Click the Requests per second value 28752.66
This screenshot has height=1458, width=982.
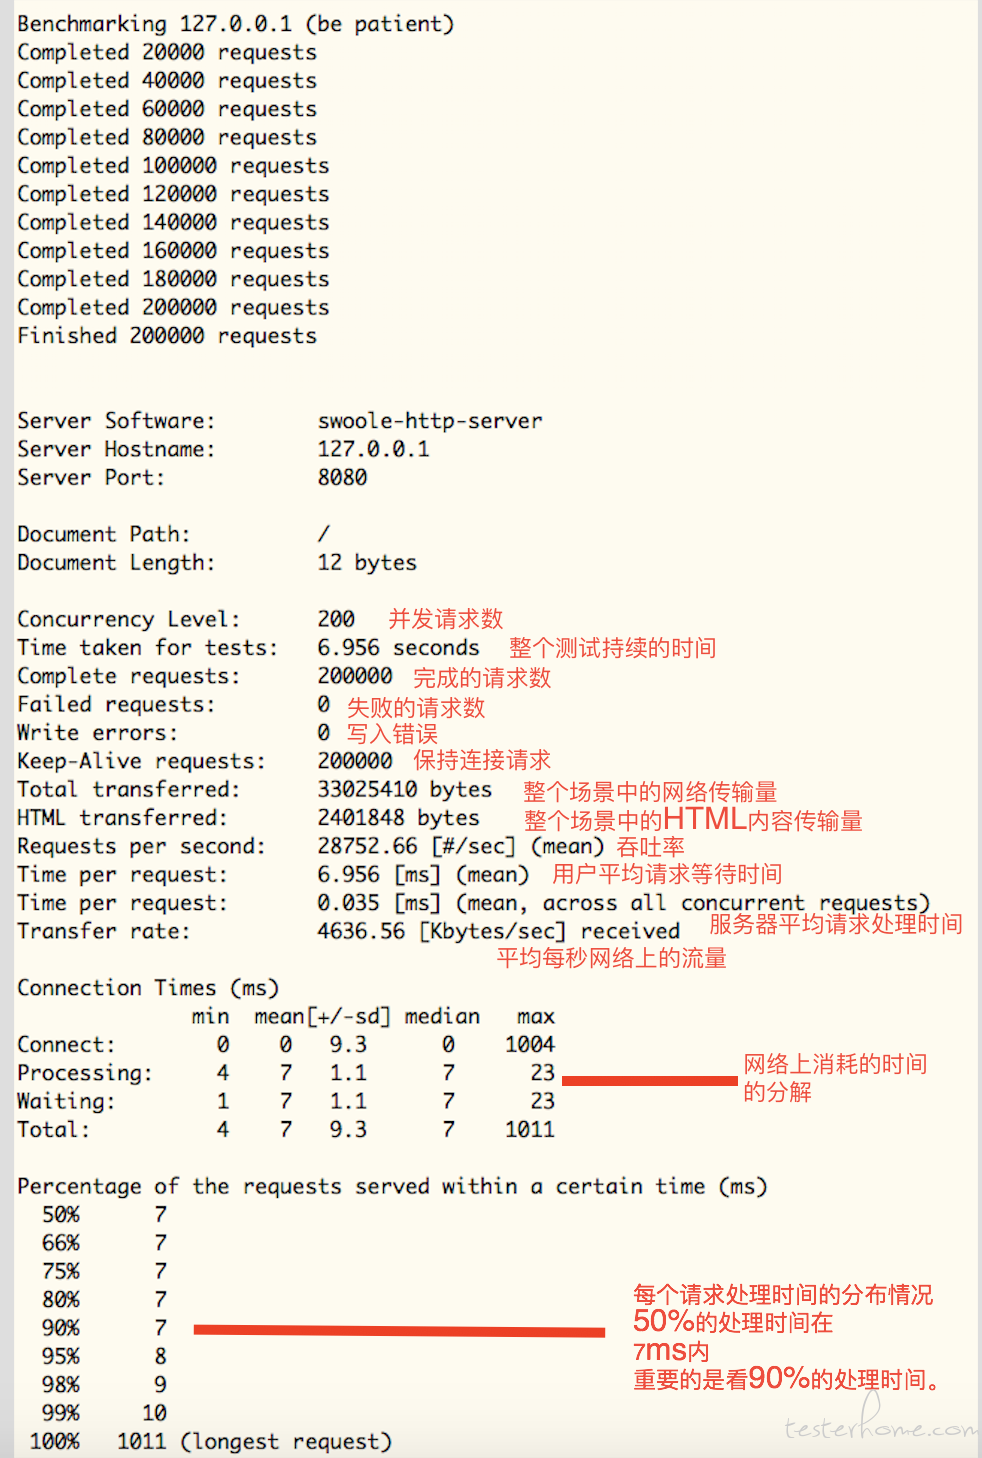pyautogui.click(x=367, y=846)
